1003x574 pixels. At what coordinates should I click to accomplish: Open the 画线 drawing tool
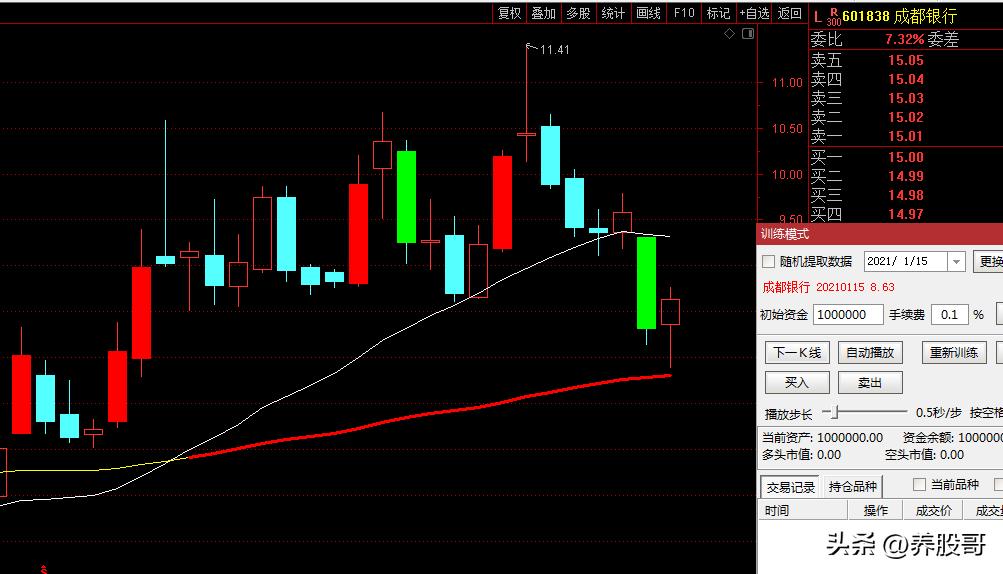click(x=648, y=13)
